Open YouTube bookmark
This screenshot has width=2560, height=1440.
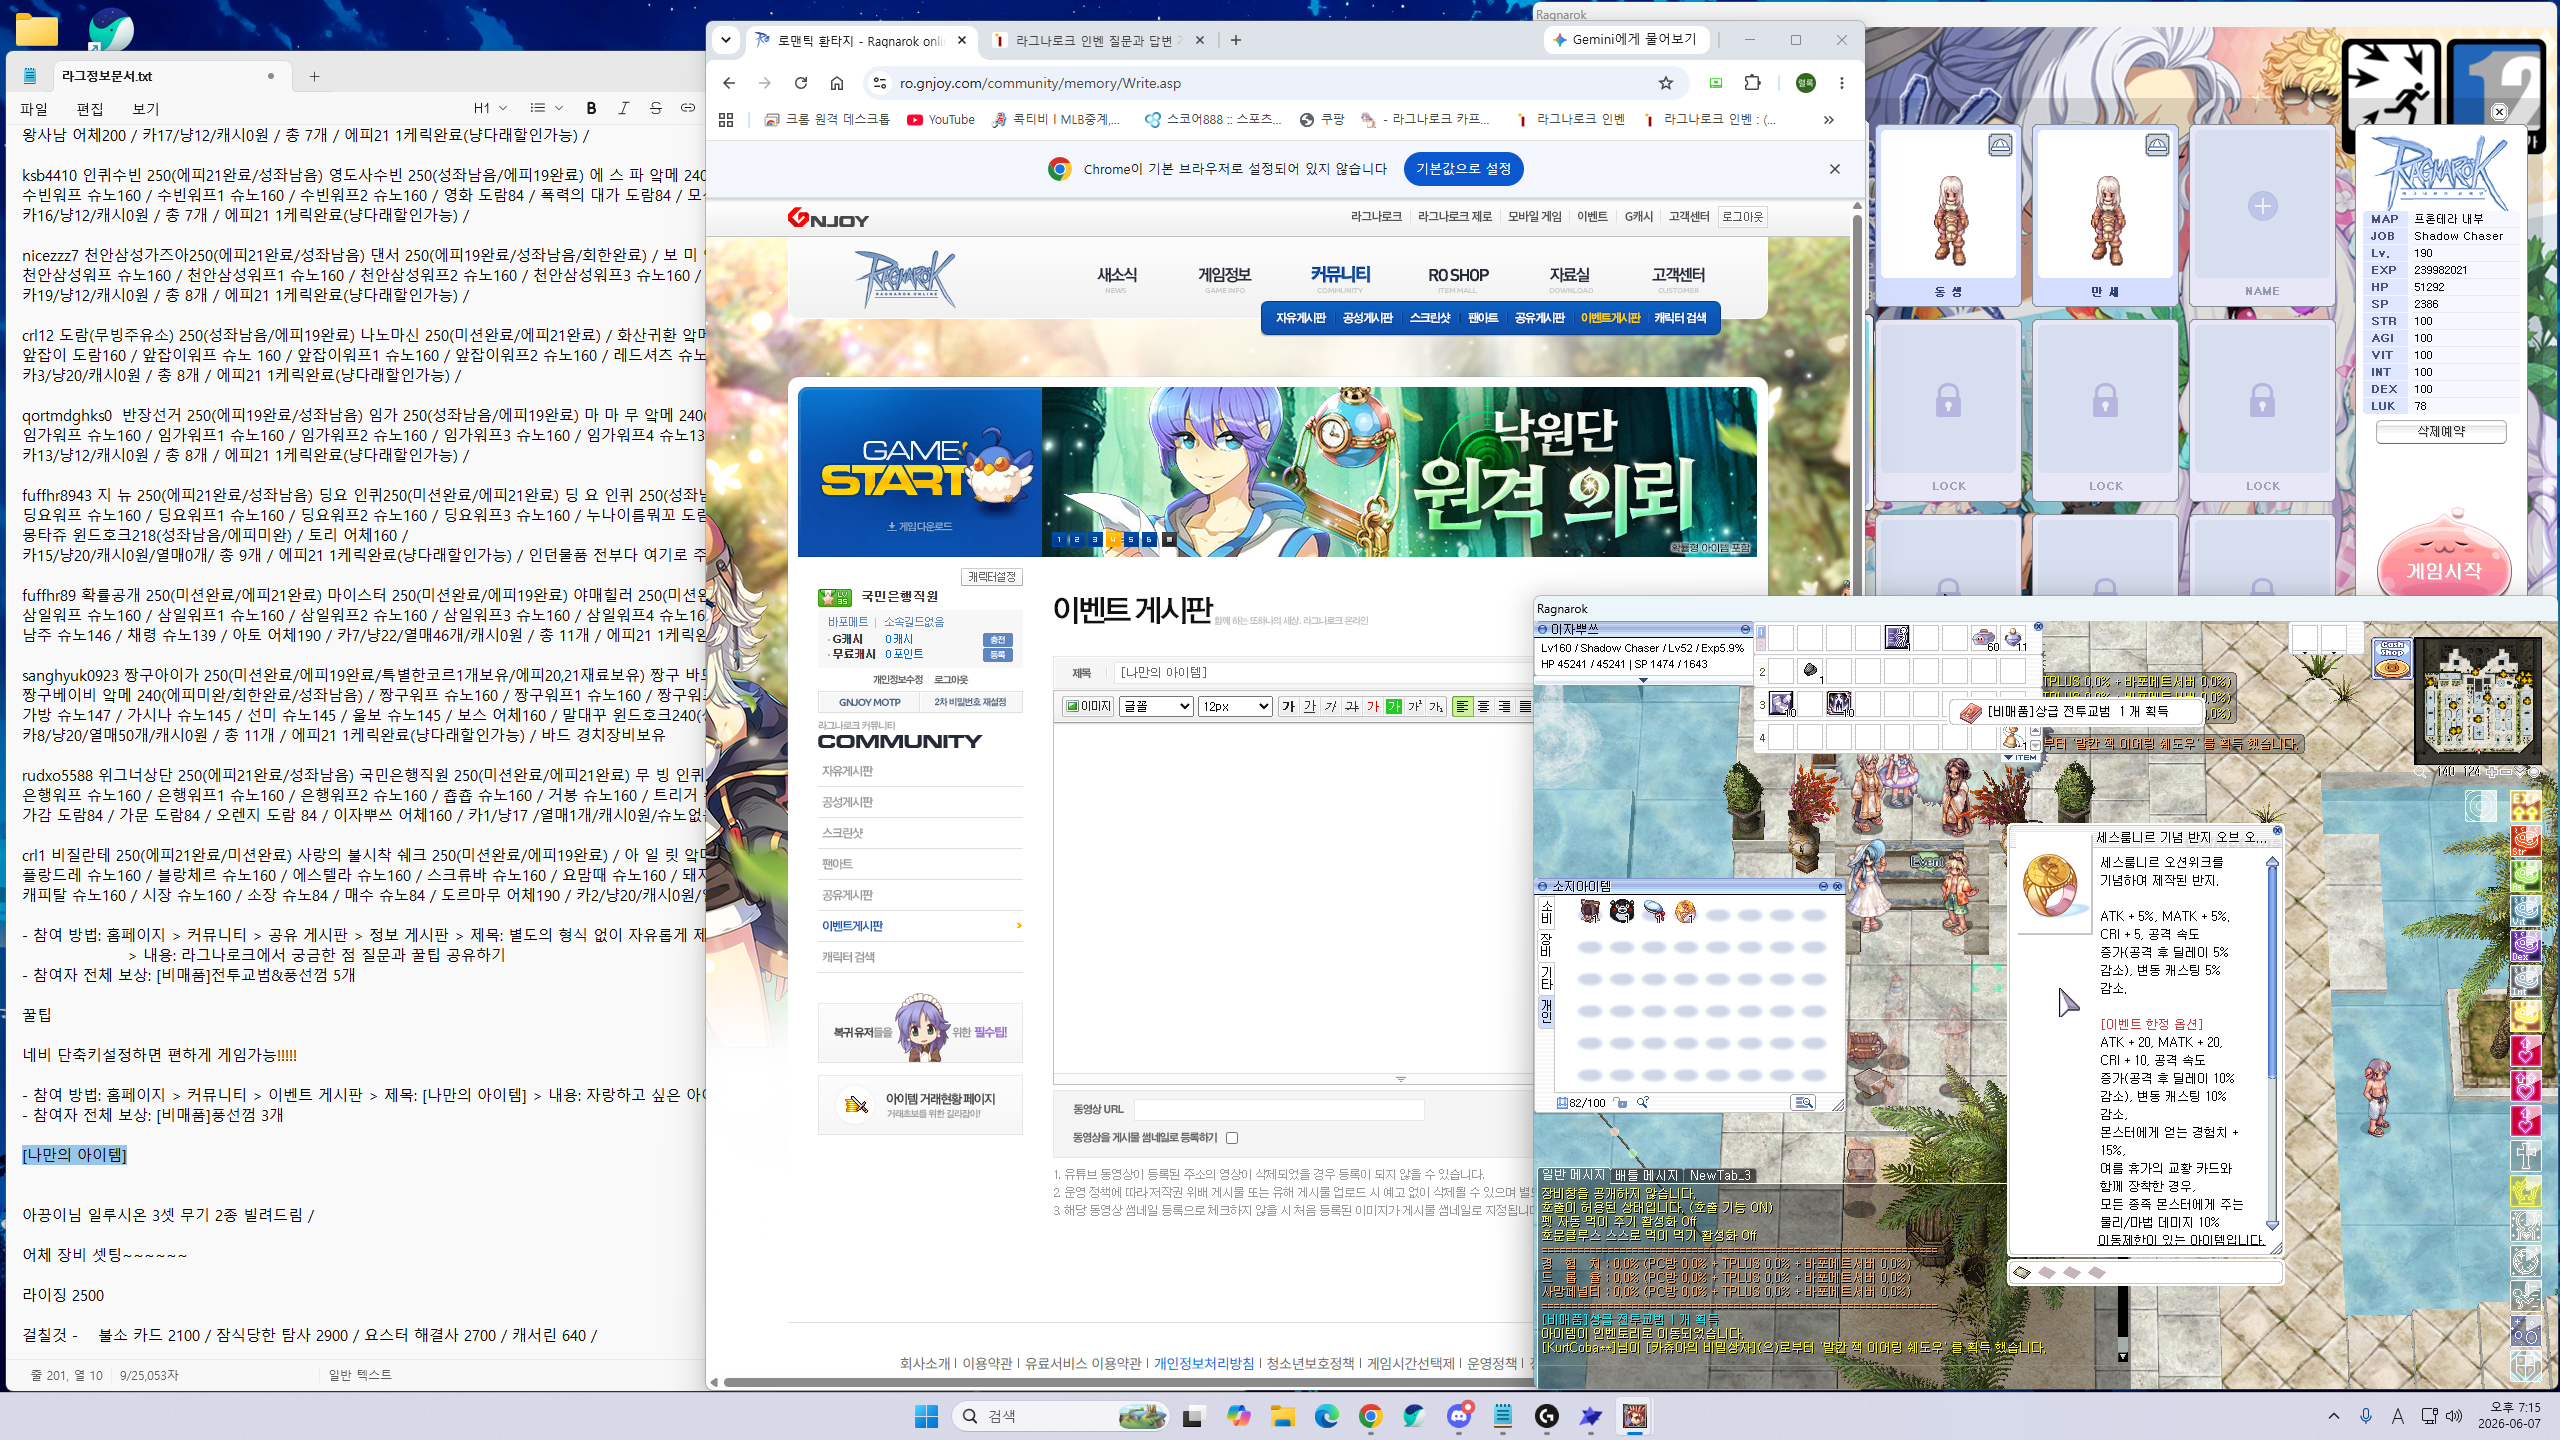(x=940, y=119)
